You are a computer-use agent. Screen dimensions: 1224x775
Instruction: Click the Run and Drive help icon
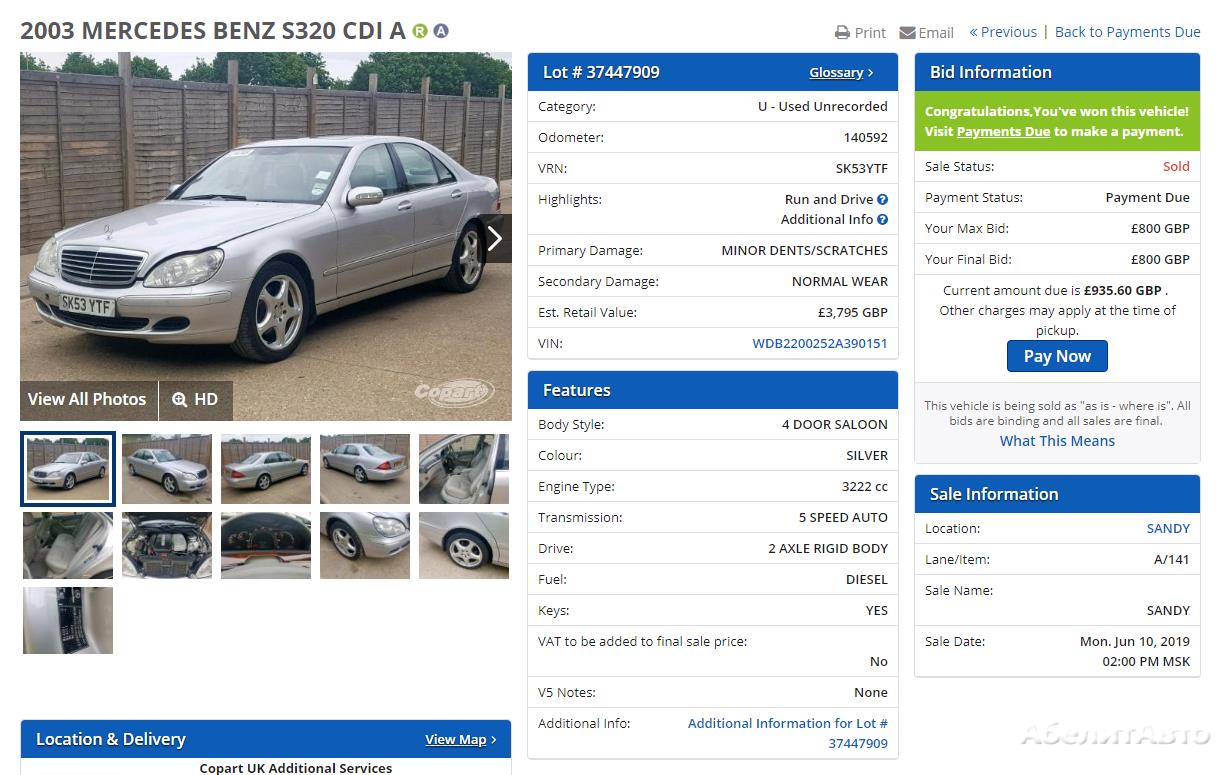tap(882, 199)
